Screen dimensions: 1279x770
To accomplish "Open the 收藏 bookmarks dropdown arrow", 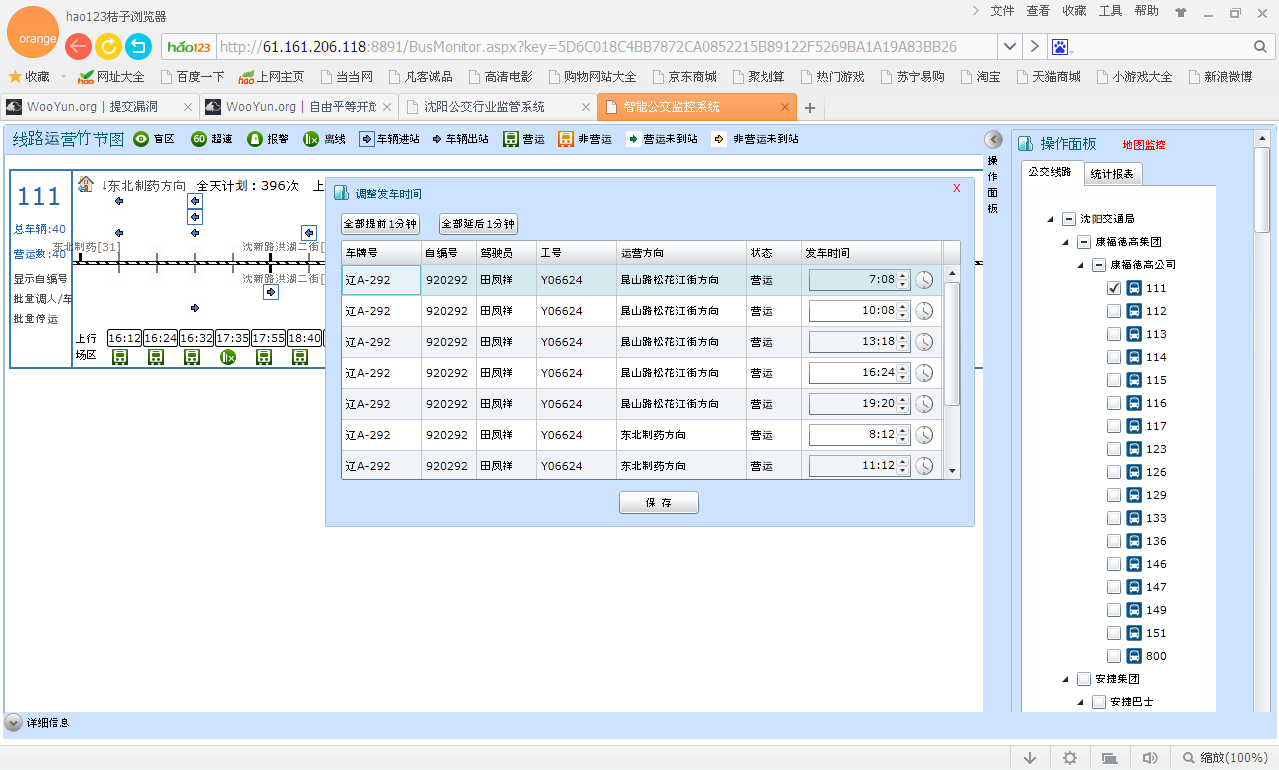I will coord(63,77).
